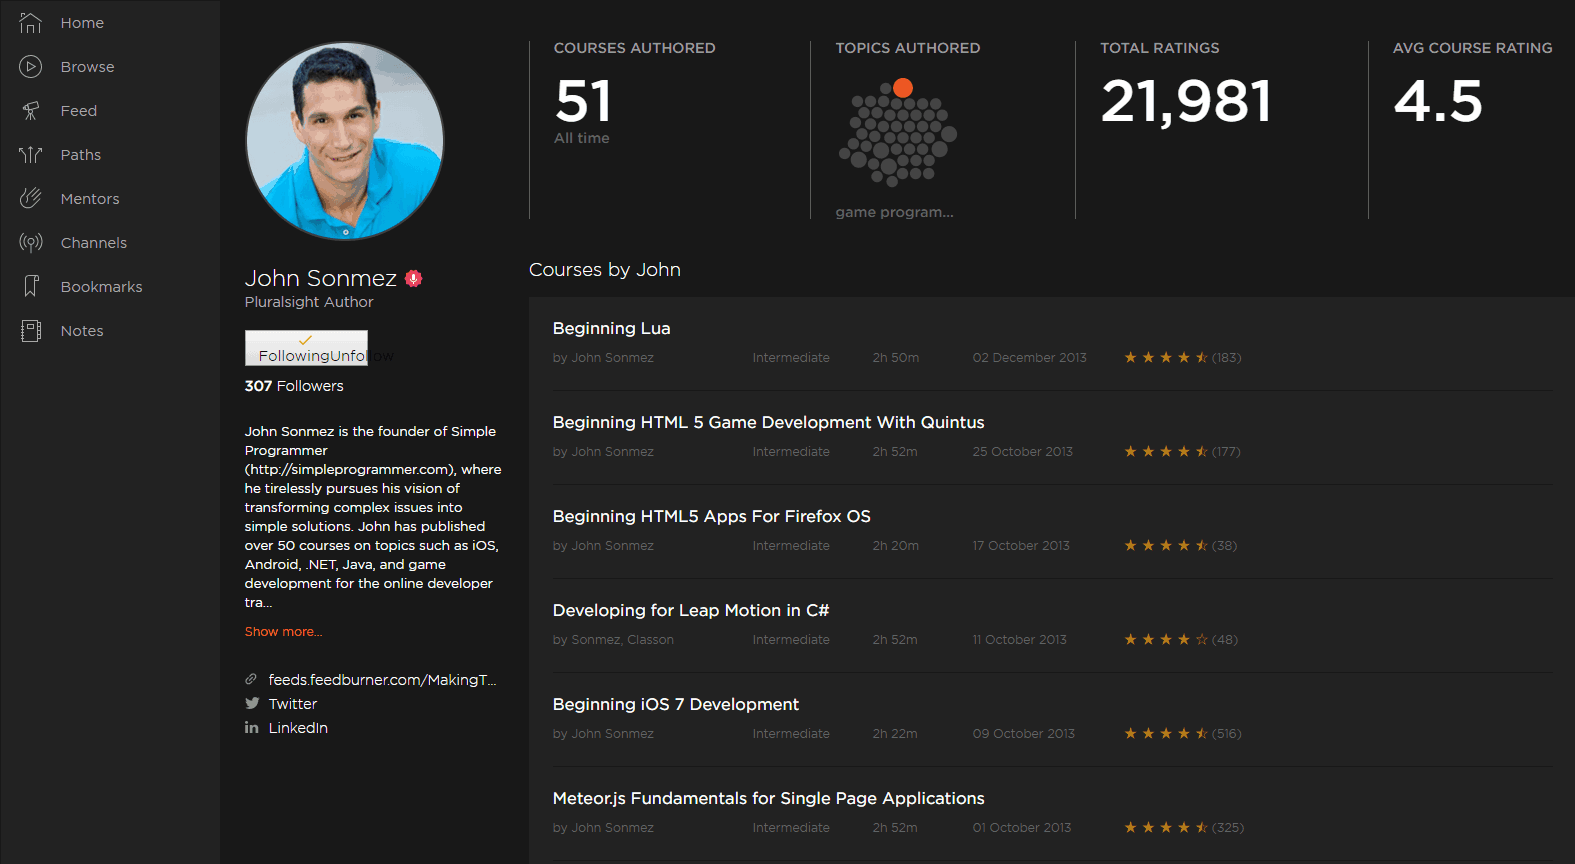Screen dimensions: 1575x864
Task: Click the 51 courses authored number
Action: pyautogui.click(x=583, y=101)
